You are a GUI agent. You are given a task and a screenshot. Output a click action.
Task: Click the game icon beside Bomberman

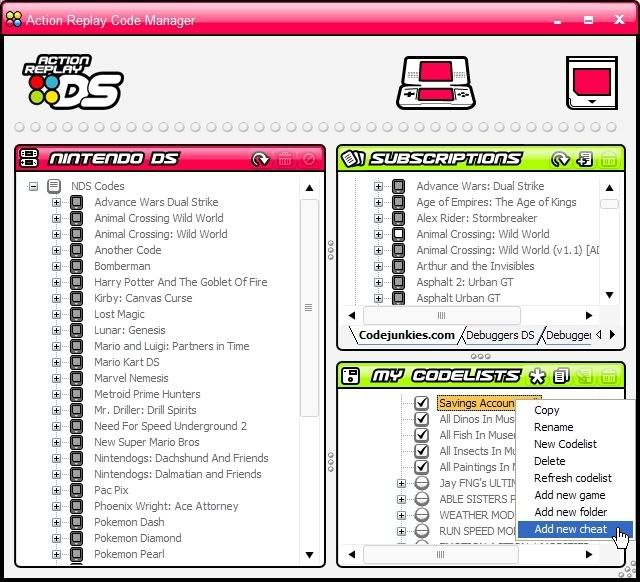point(76,266)
